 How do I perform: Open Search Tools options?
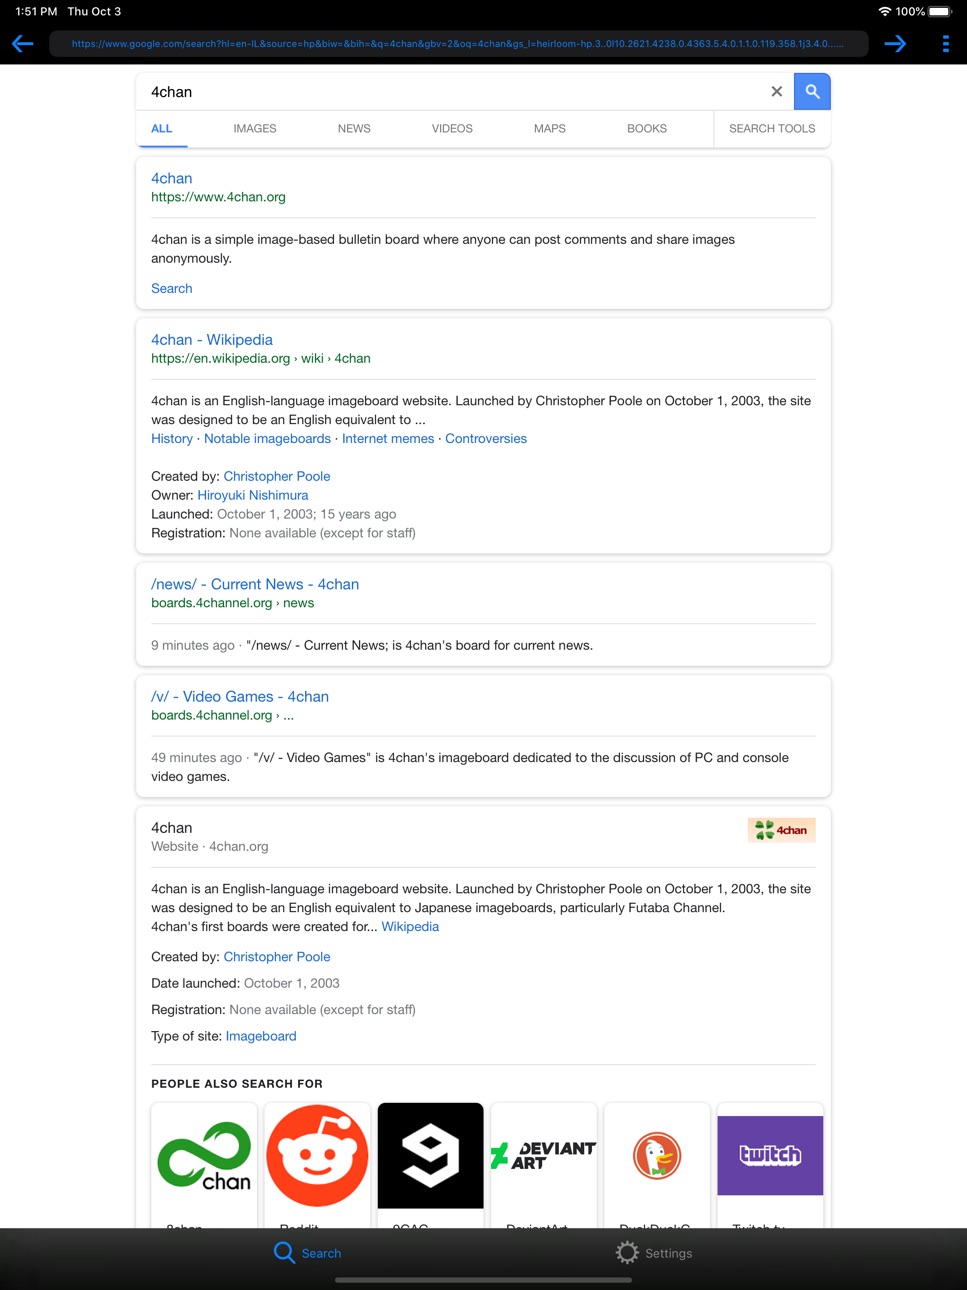pyautogui.click(x=772, y=128)
